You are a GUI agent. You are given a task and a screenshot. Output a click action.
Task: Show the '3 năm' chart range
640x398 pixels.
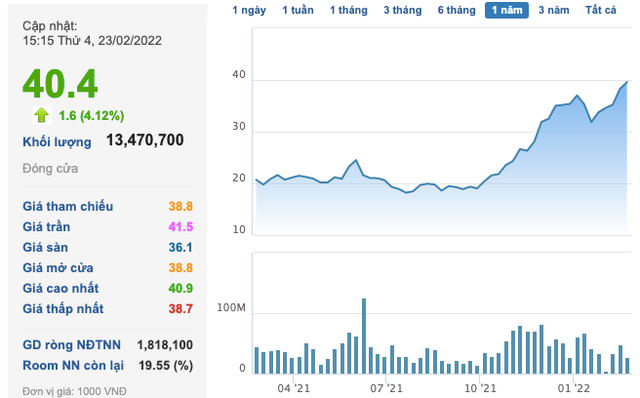pyautogui.click(x=553, y=10)
